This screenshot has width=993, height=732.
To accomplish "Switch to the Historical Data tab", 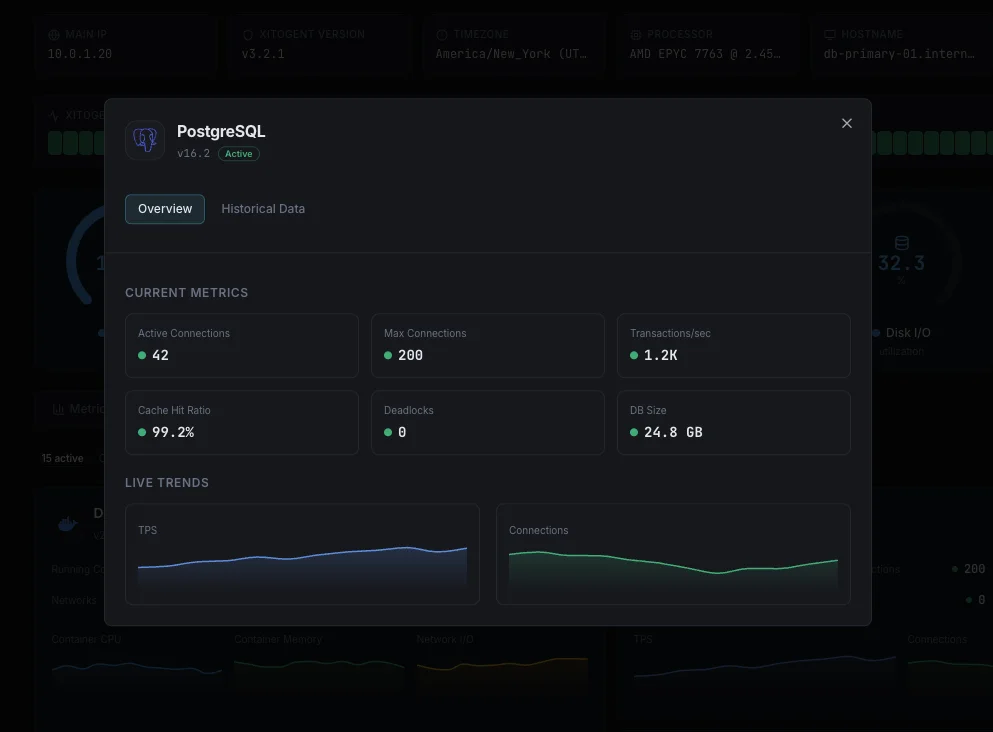I will pos(263,209).
